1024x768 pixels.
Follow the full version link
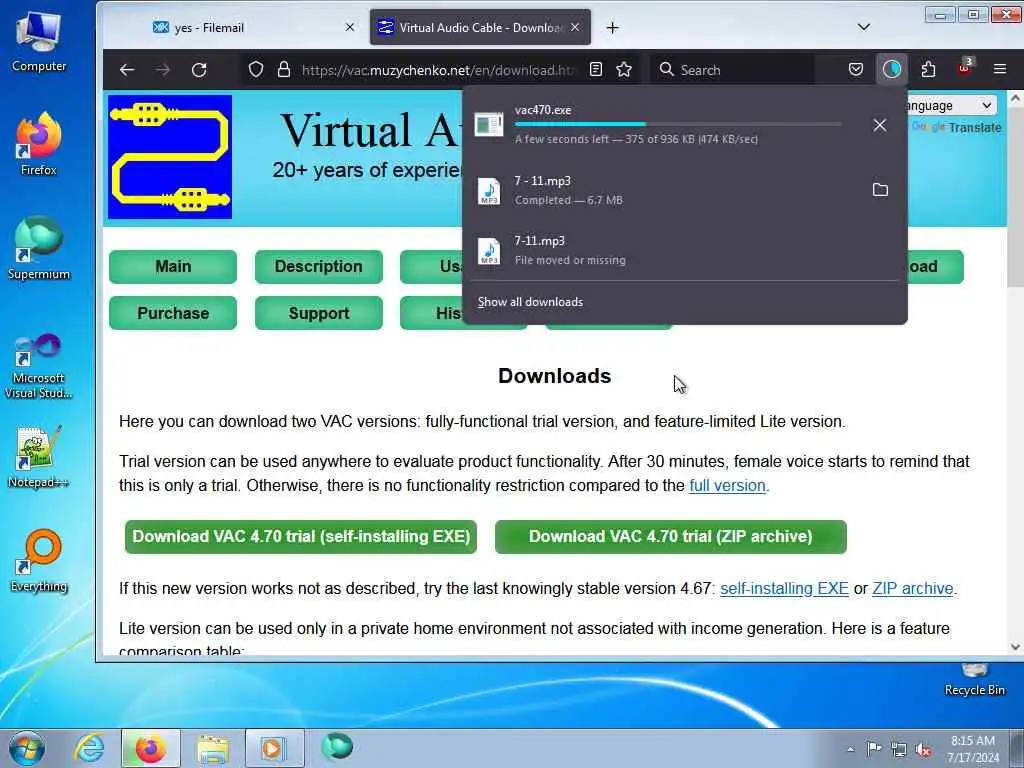tap(728, 486)
